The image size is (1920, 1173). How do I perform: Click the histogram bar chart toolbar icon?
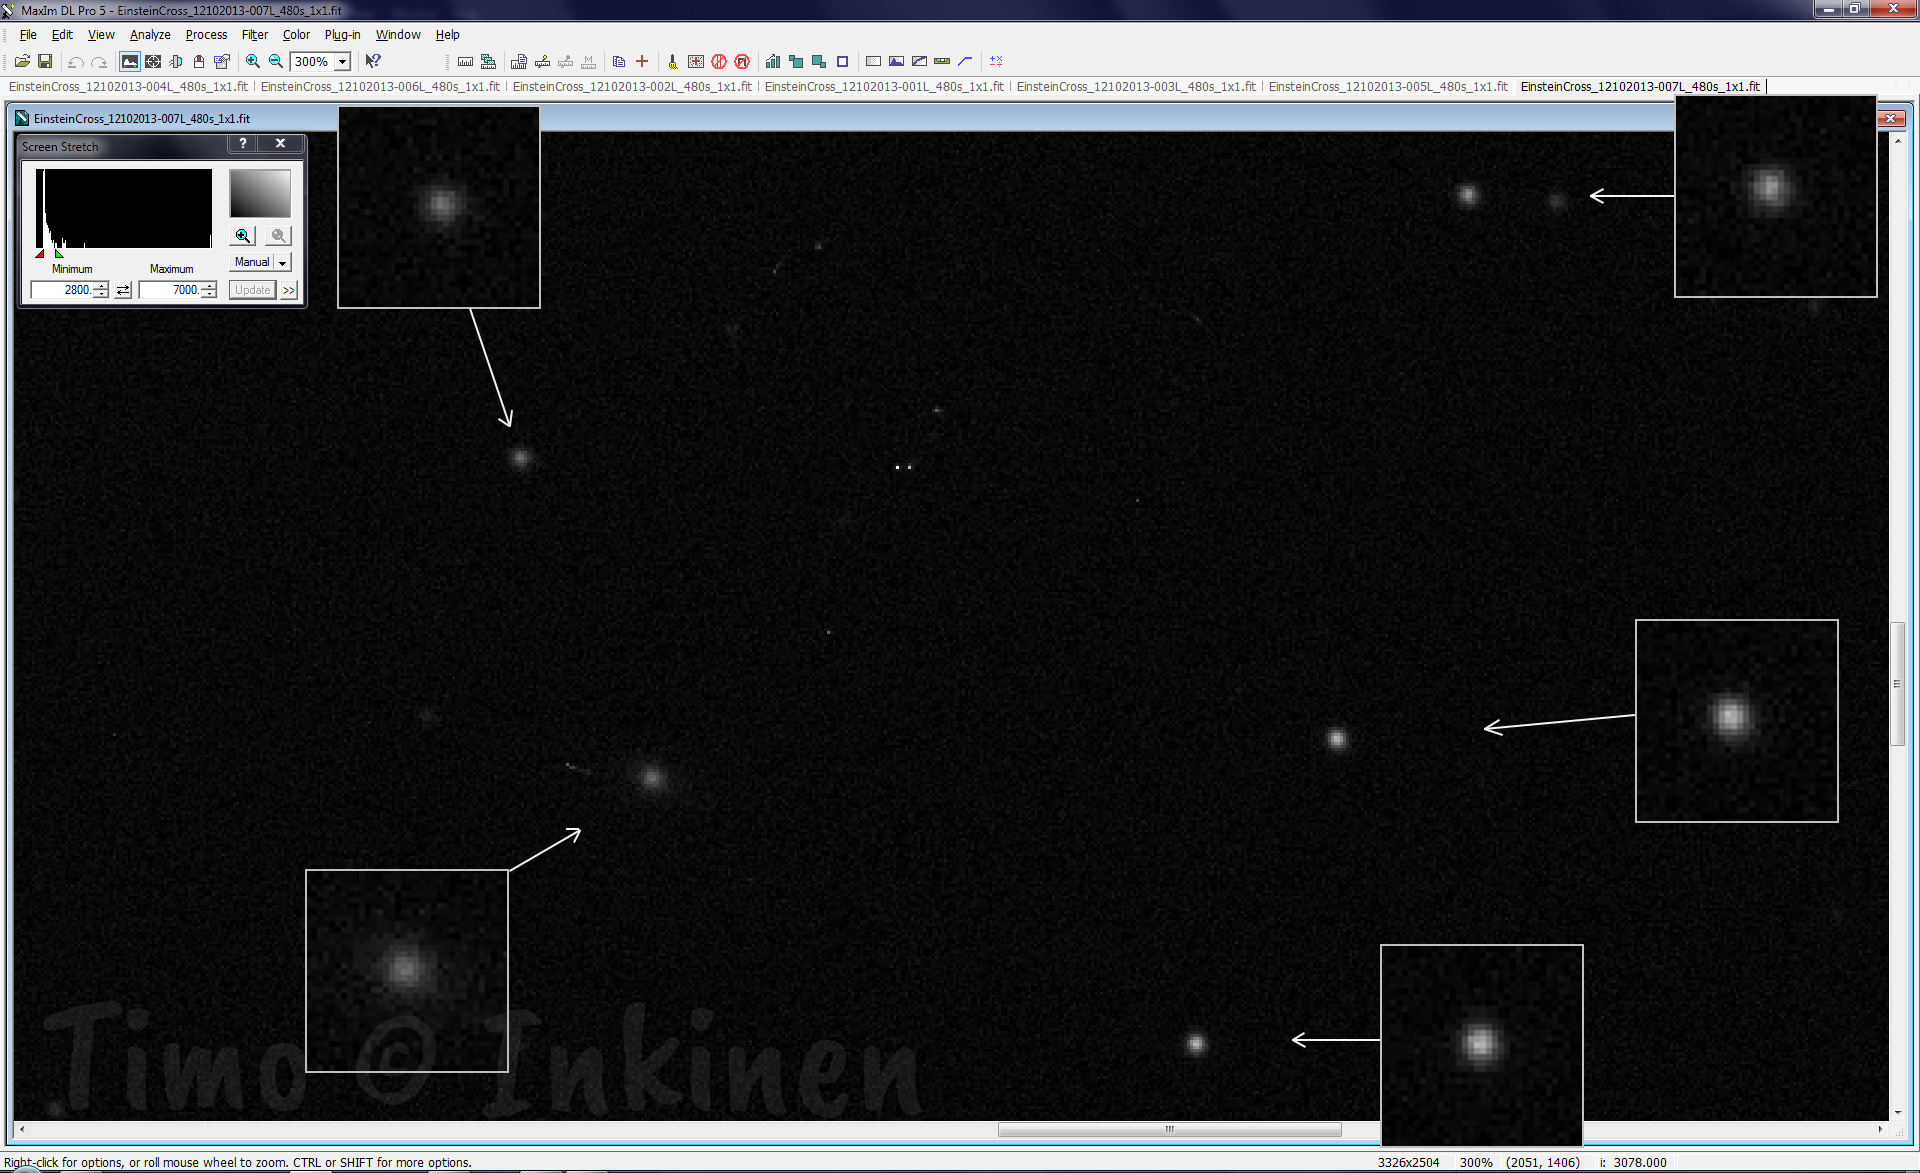(773, 61)
